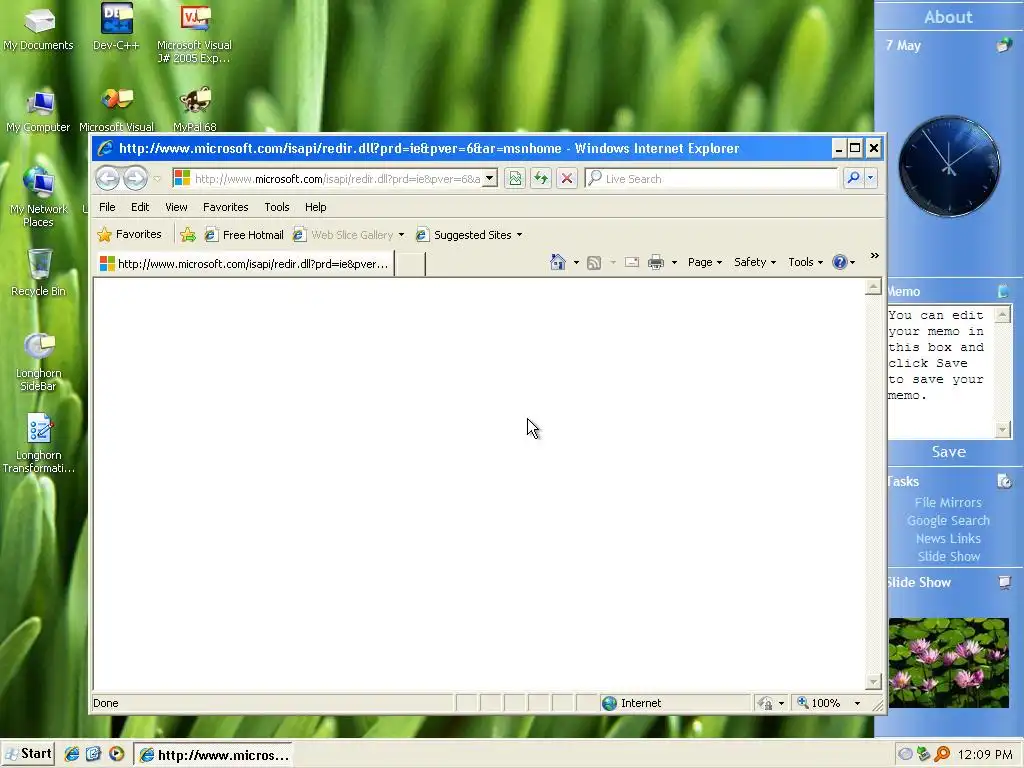
Task: Select the page scrollbar down arrow
Action: 873,682
